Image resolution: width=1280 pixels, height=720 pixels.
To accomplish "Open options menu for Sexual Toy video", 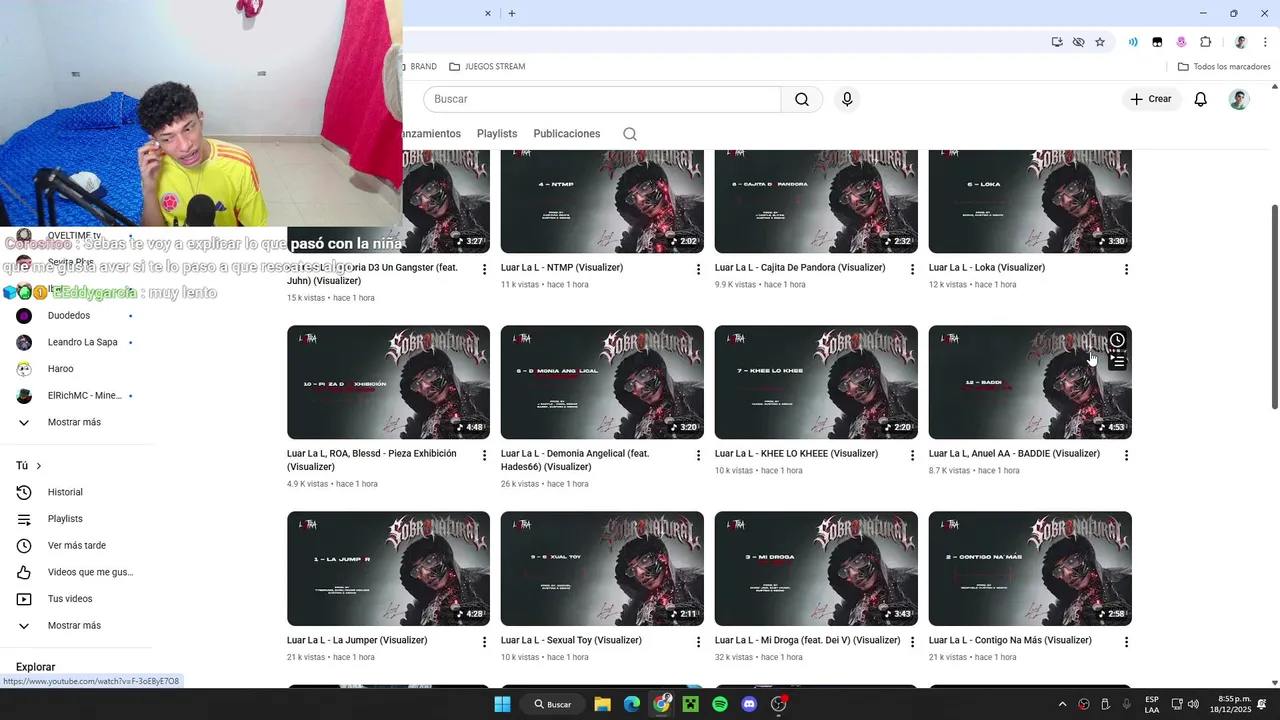I will tap(698, 642).
